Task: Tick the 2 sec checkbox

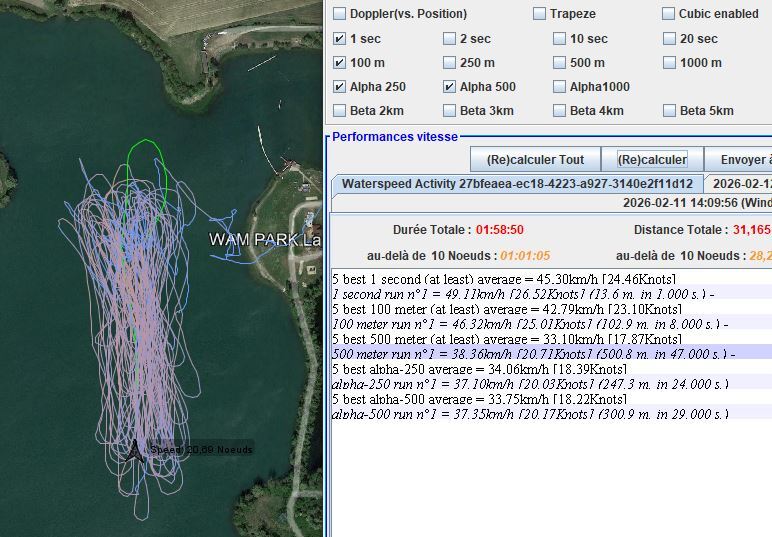Action: (x=449, y=38)
